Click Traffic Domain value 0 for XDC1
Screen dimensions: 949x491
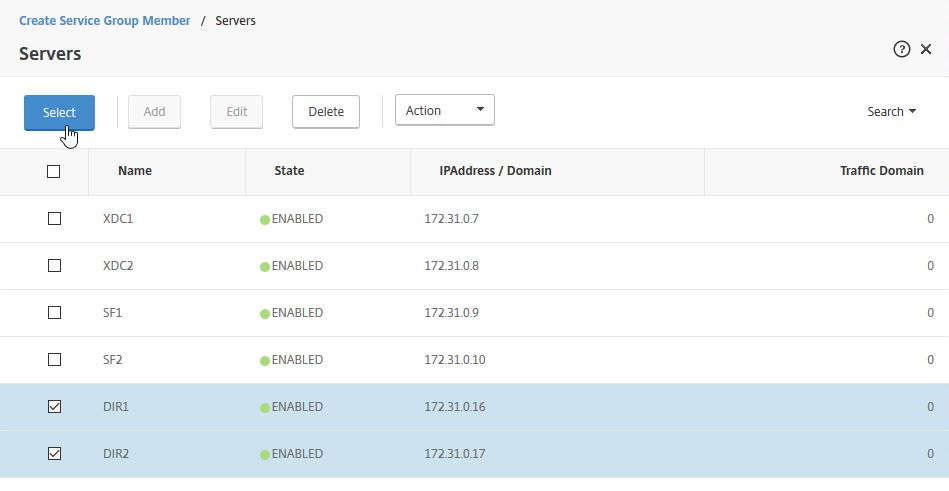tap(930, 219)
